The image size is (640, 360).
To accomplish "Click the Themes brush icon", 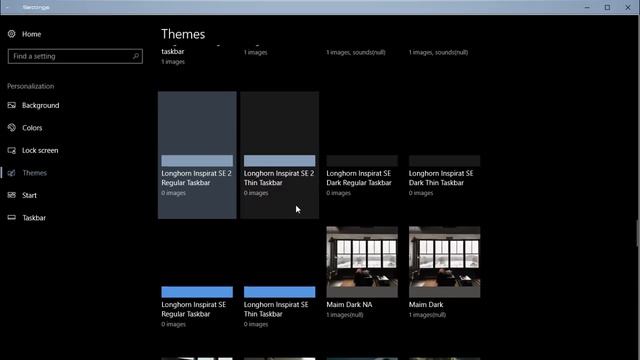I will pos(11,173).
